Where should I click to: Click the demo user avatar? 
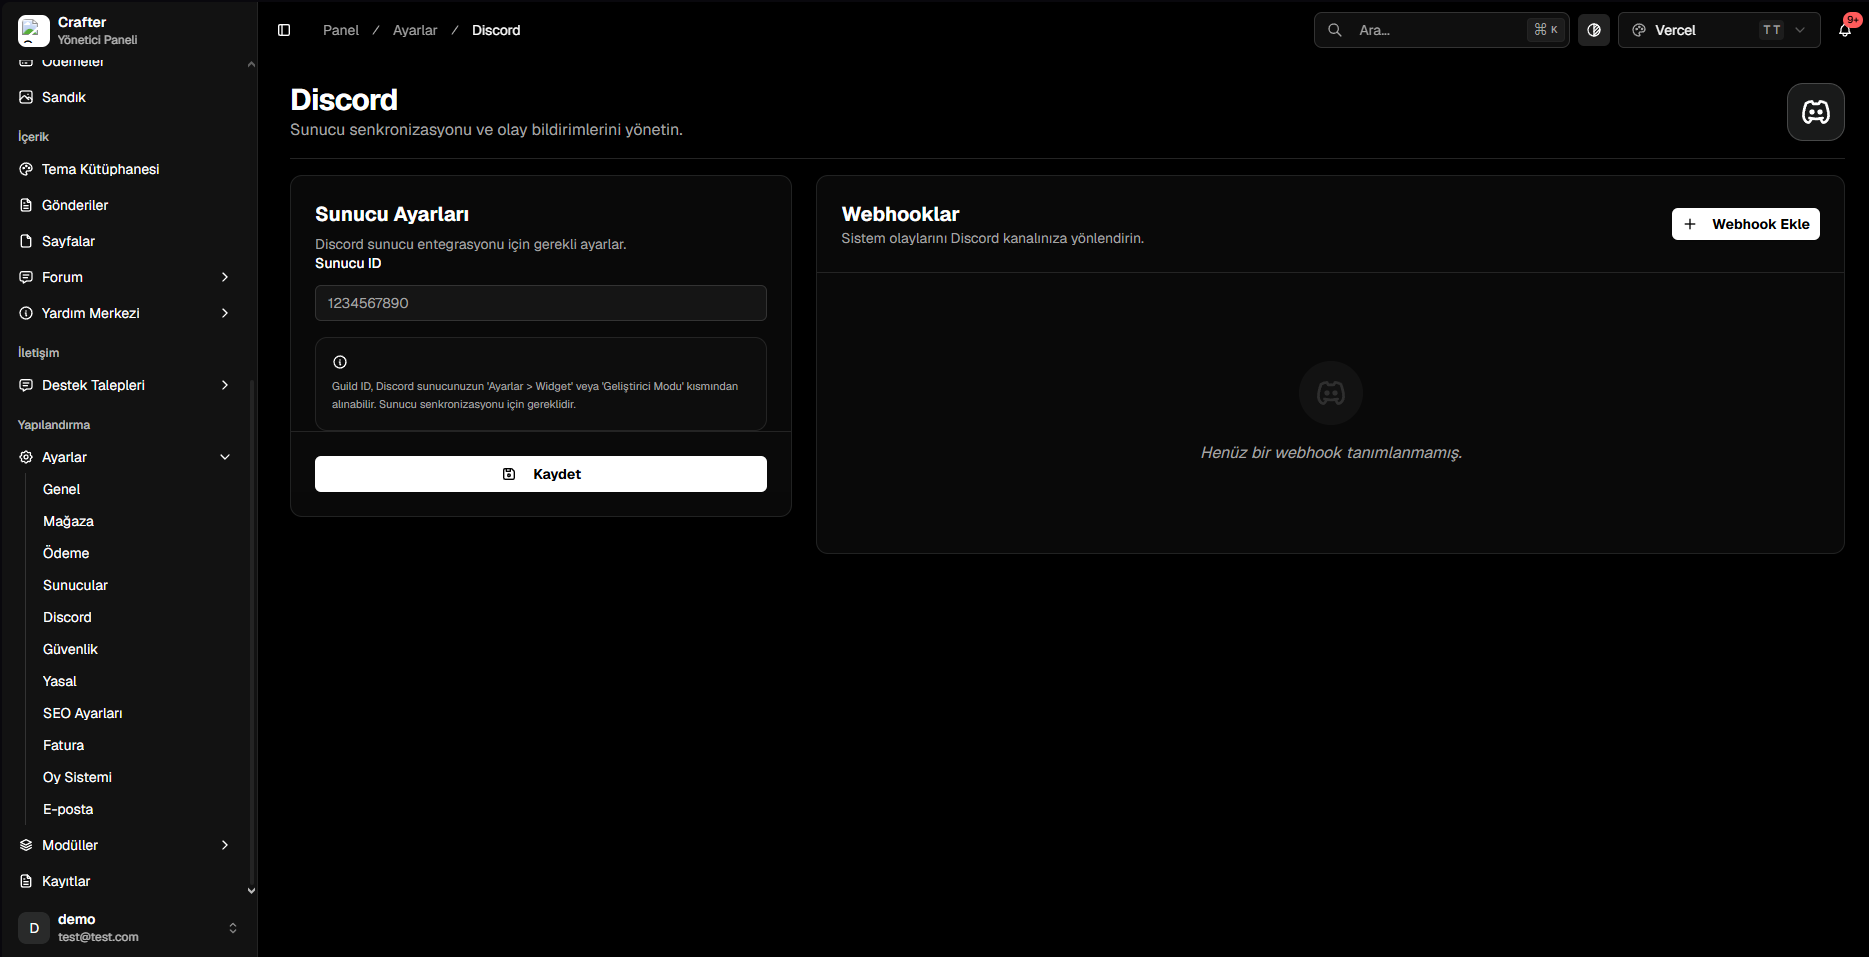click(34, 928)
